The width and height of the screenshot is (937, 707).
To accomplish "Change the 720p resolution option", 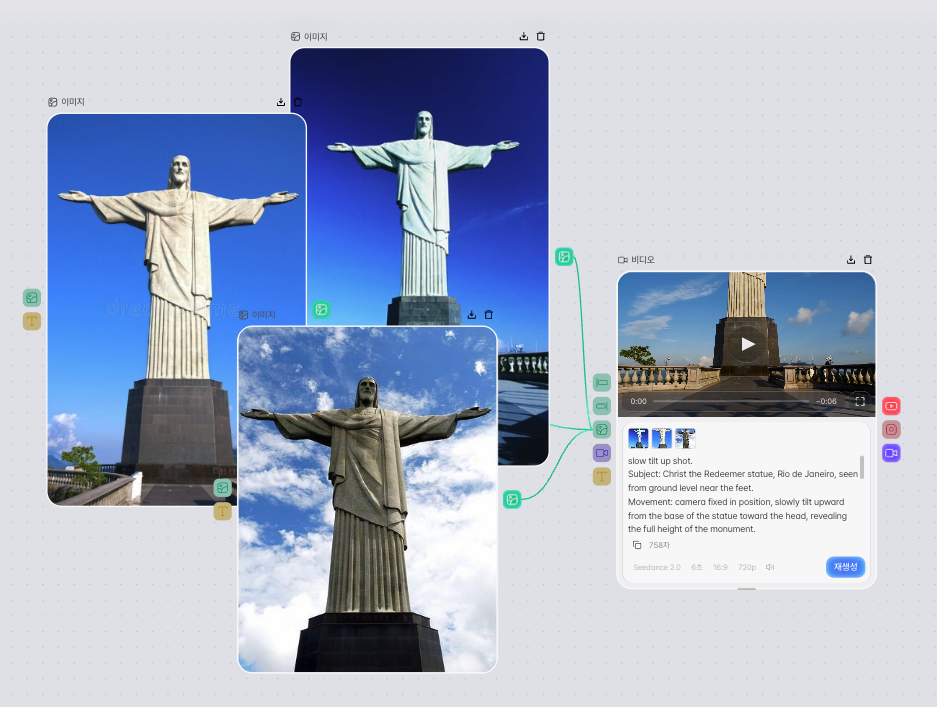I will tap(747, 567).
